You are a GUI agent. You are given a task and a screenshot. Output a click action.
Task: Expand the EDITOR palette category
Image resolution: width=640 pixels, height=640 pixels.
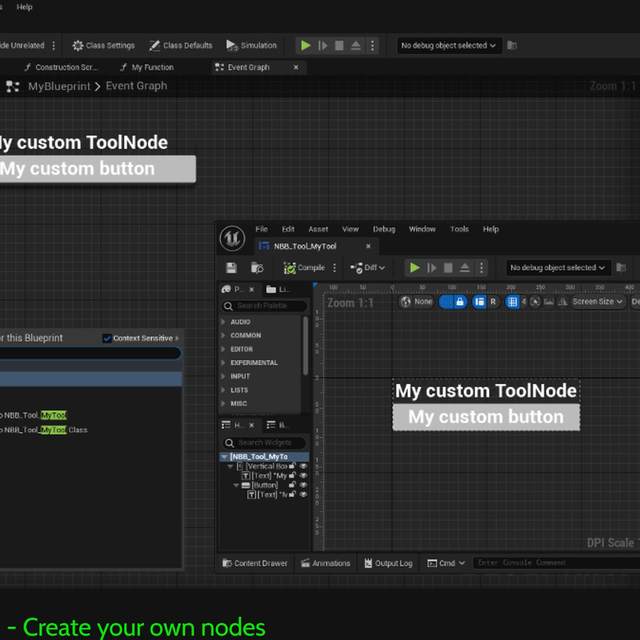[223, 349]
